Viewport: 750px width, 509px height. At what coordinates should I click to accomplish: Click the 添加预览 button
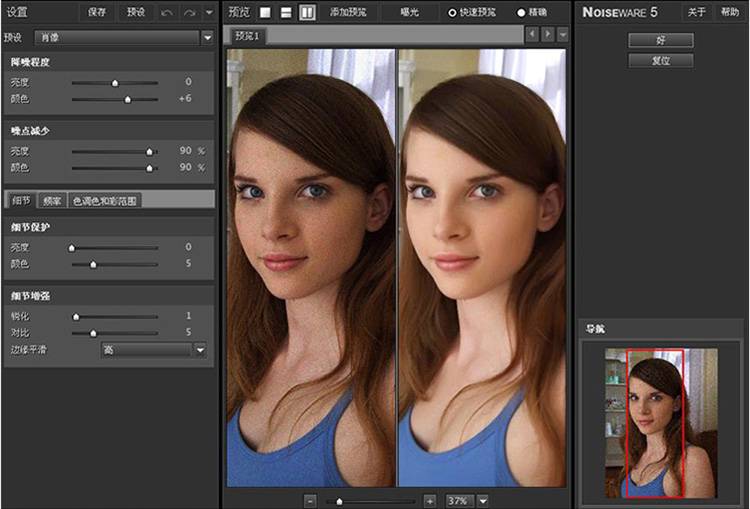pyautogui.click(x=348, y=12)
